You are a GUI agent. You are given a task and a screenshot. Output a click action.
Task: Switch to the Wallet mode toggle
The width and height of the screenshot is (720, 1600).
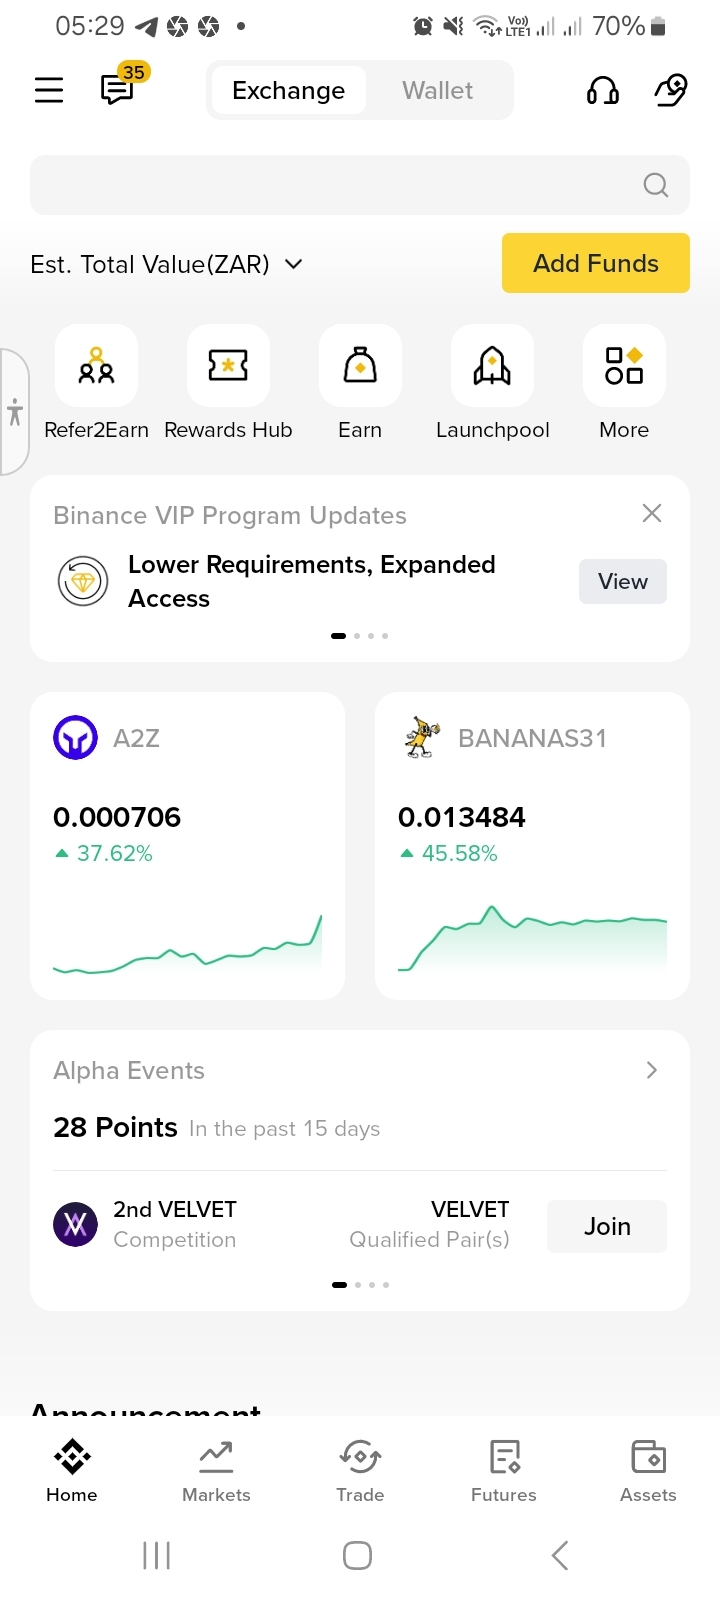tap(437, 90)
